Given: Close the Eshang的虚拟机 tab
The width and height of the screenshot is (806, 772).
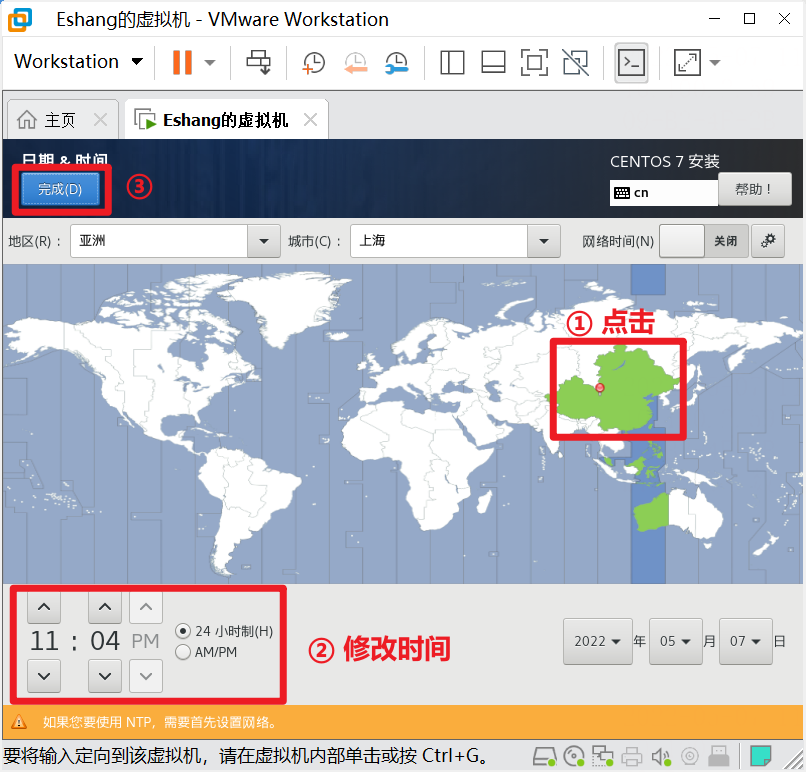Looking at the screenshot, I should [x=310, y=120].
